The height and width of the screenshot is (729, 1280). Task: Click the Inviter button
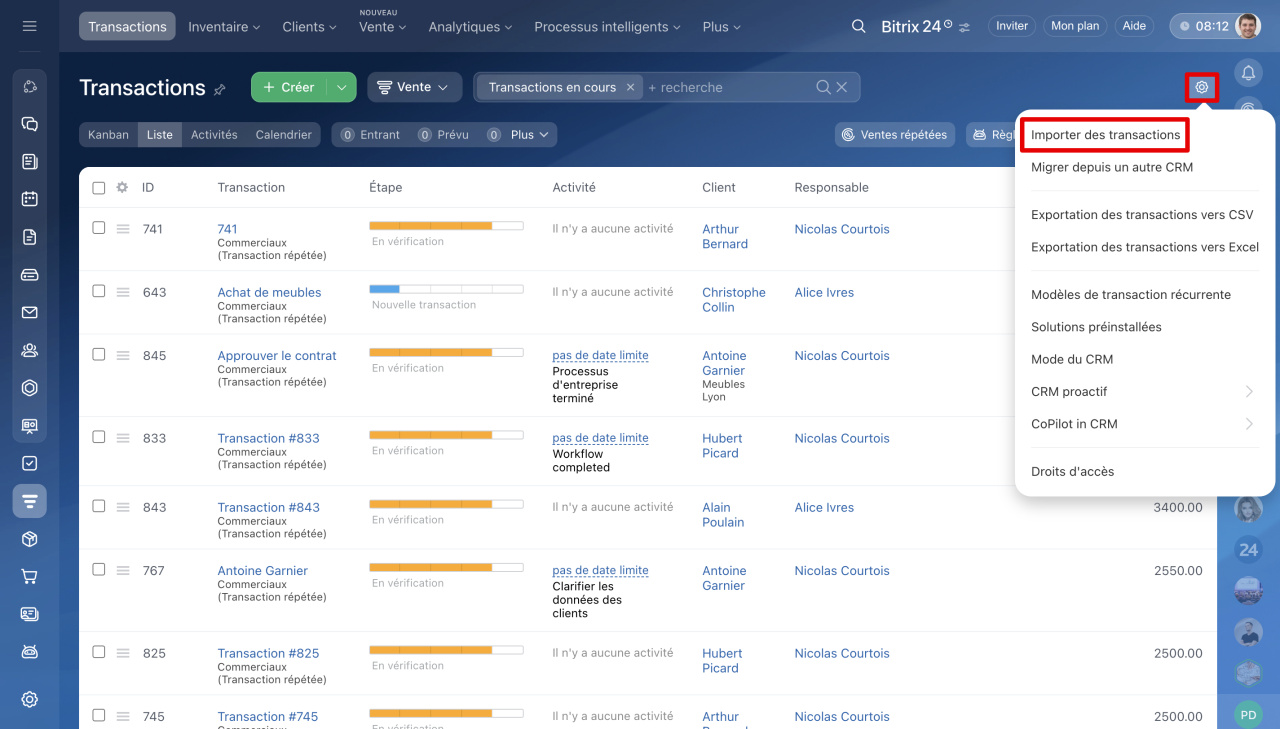pos(1011,26)
